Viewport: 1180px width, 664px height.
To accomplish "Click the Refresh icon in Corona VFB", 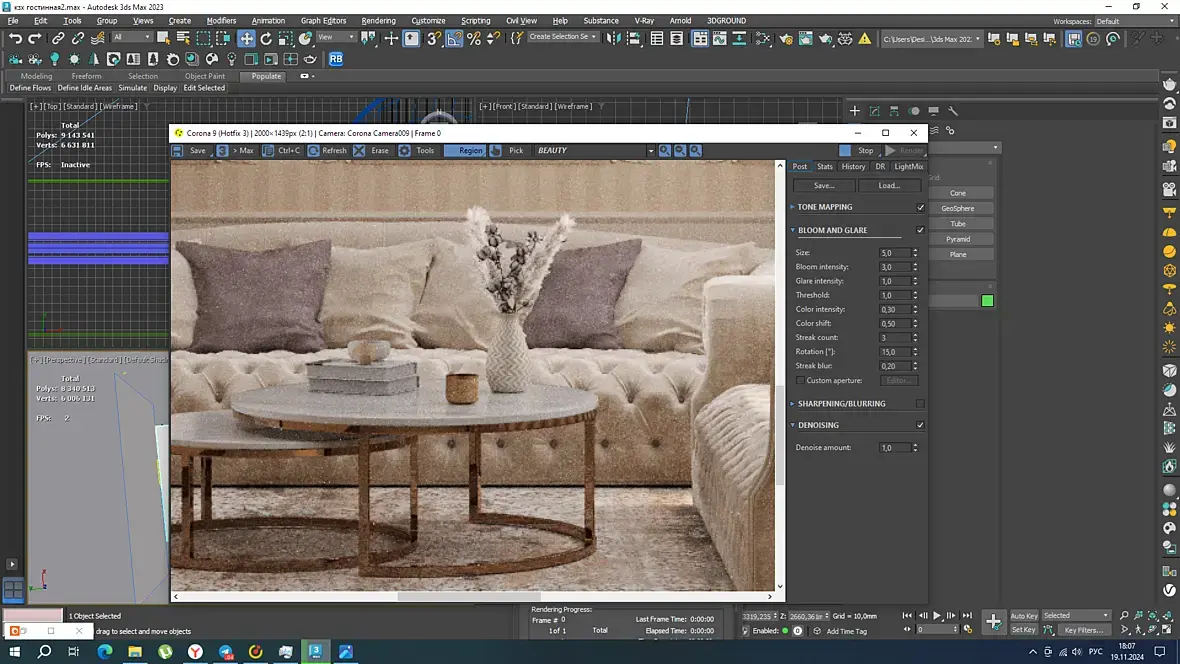I will 314,151.
